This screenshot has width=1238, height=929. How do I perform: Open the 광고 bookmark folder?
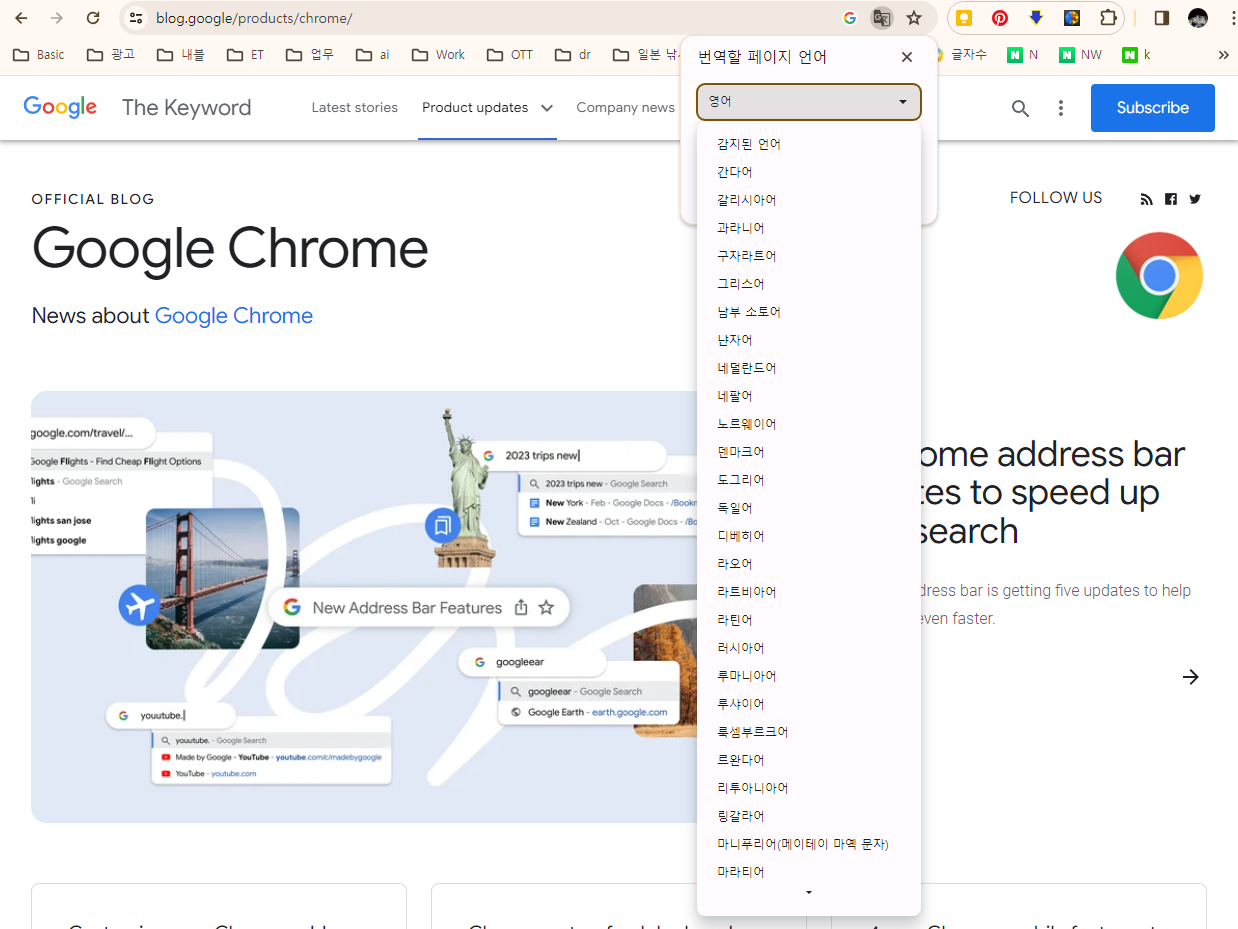click(x=111, y=55)
